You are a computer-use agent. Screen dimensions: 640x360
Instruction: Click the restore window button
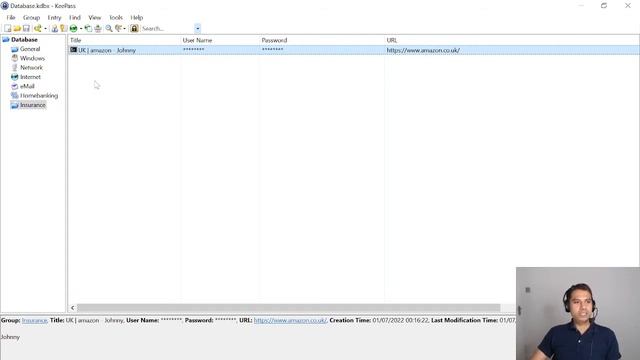point(604,6)
